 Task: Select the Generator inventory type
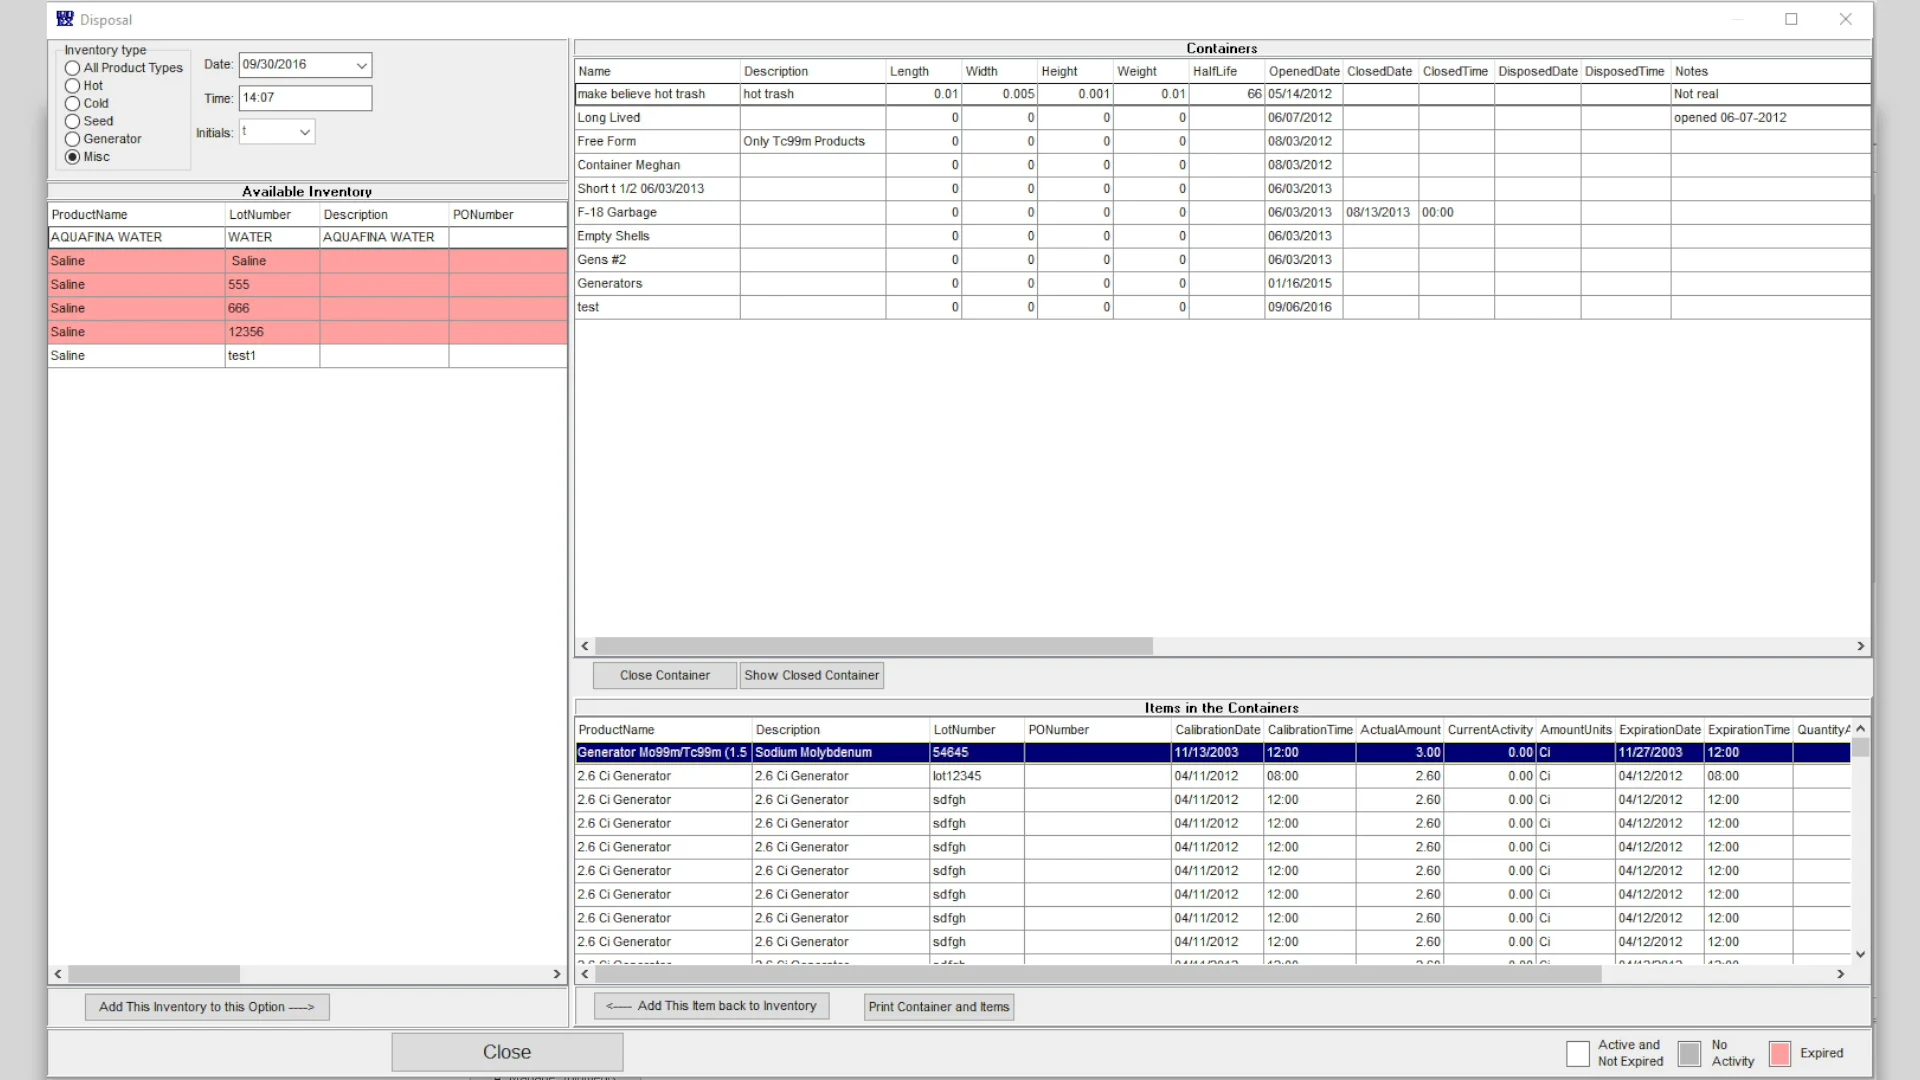click(x=72, y=139)
